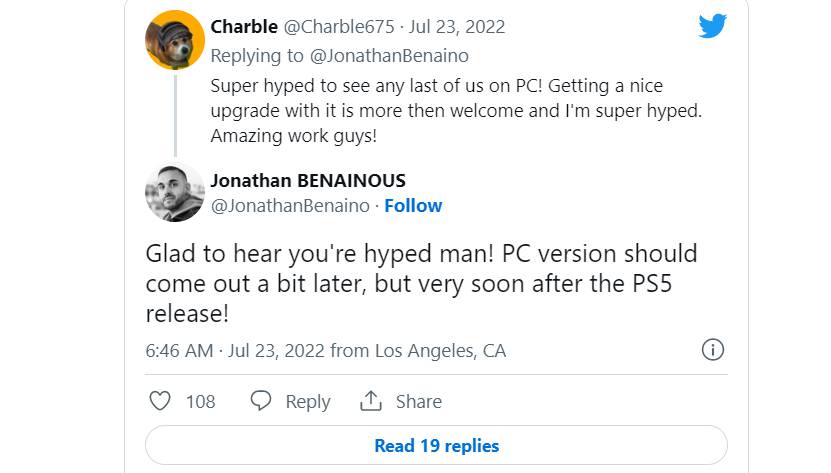This screenshot has height=473, width=831.
Task: Follow @JonathanBenaino
Action: point(413,205)
